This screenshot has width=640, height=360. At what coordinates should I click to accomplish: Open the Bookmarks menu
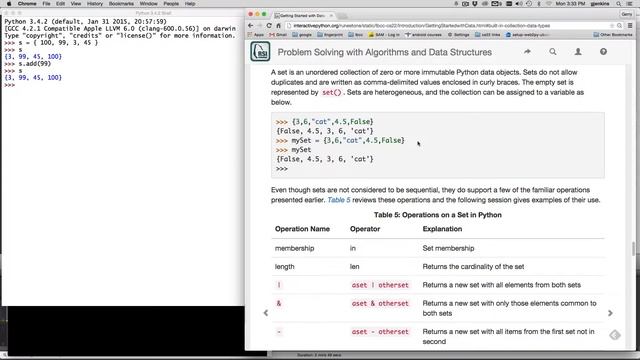[x=121, y=4]
